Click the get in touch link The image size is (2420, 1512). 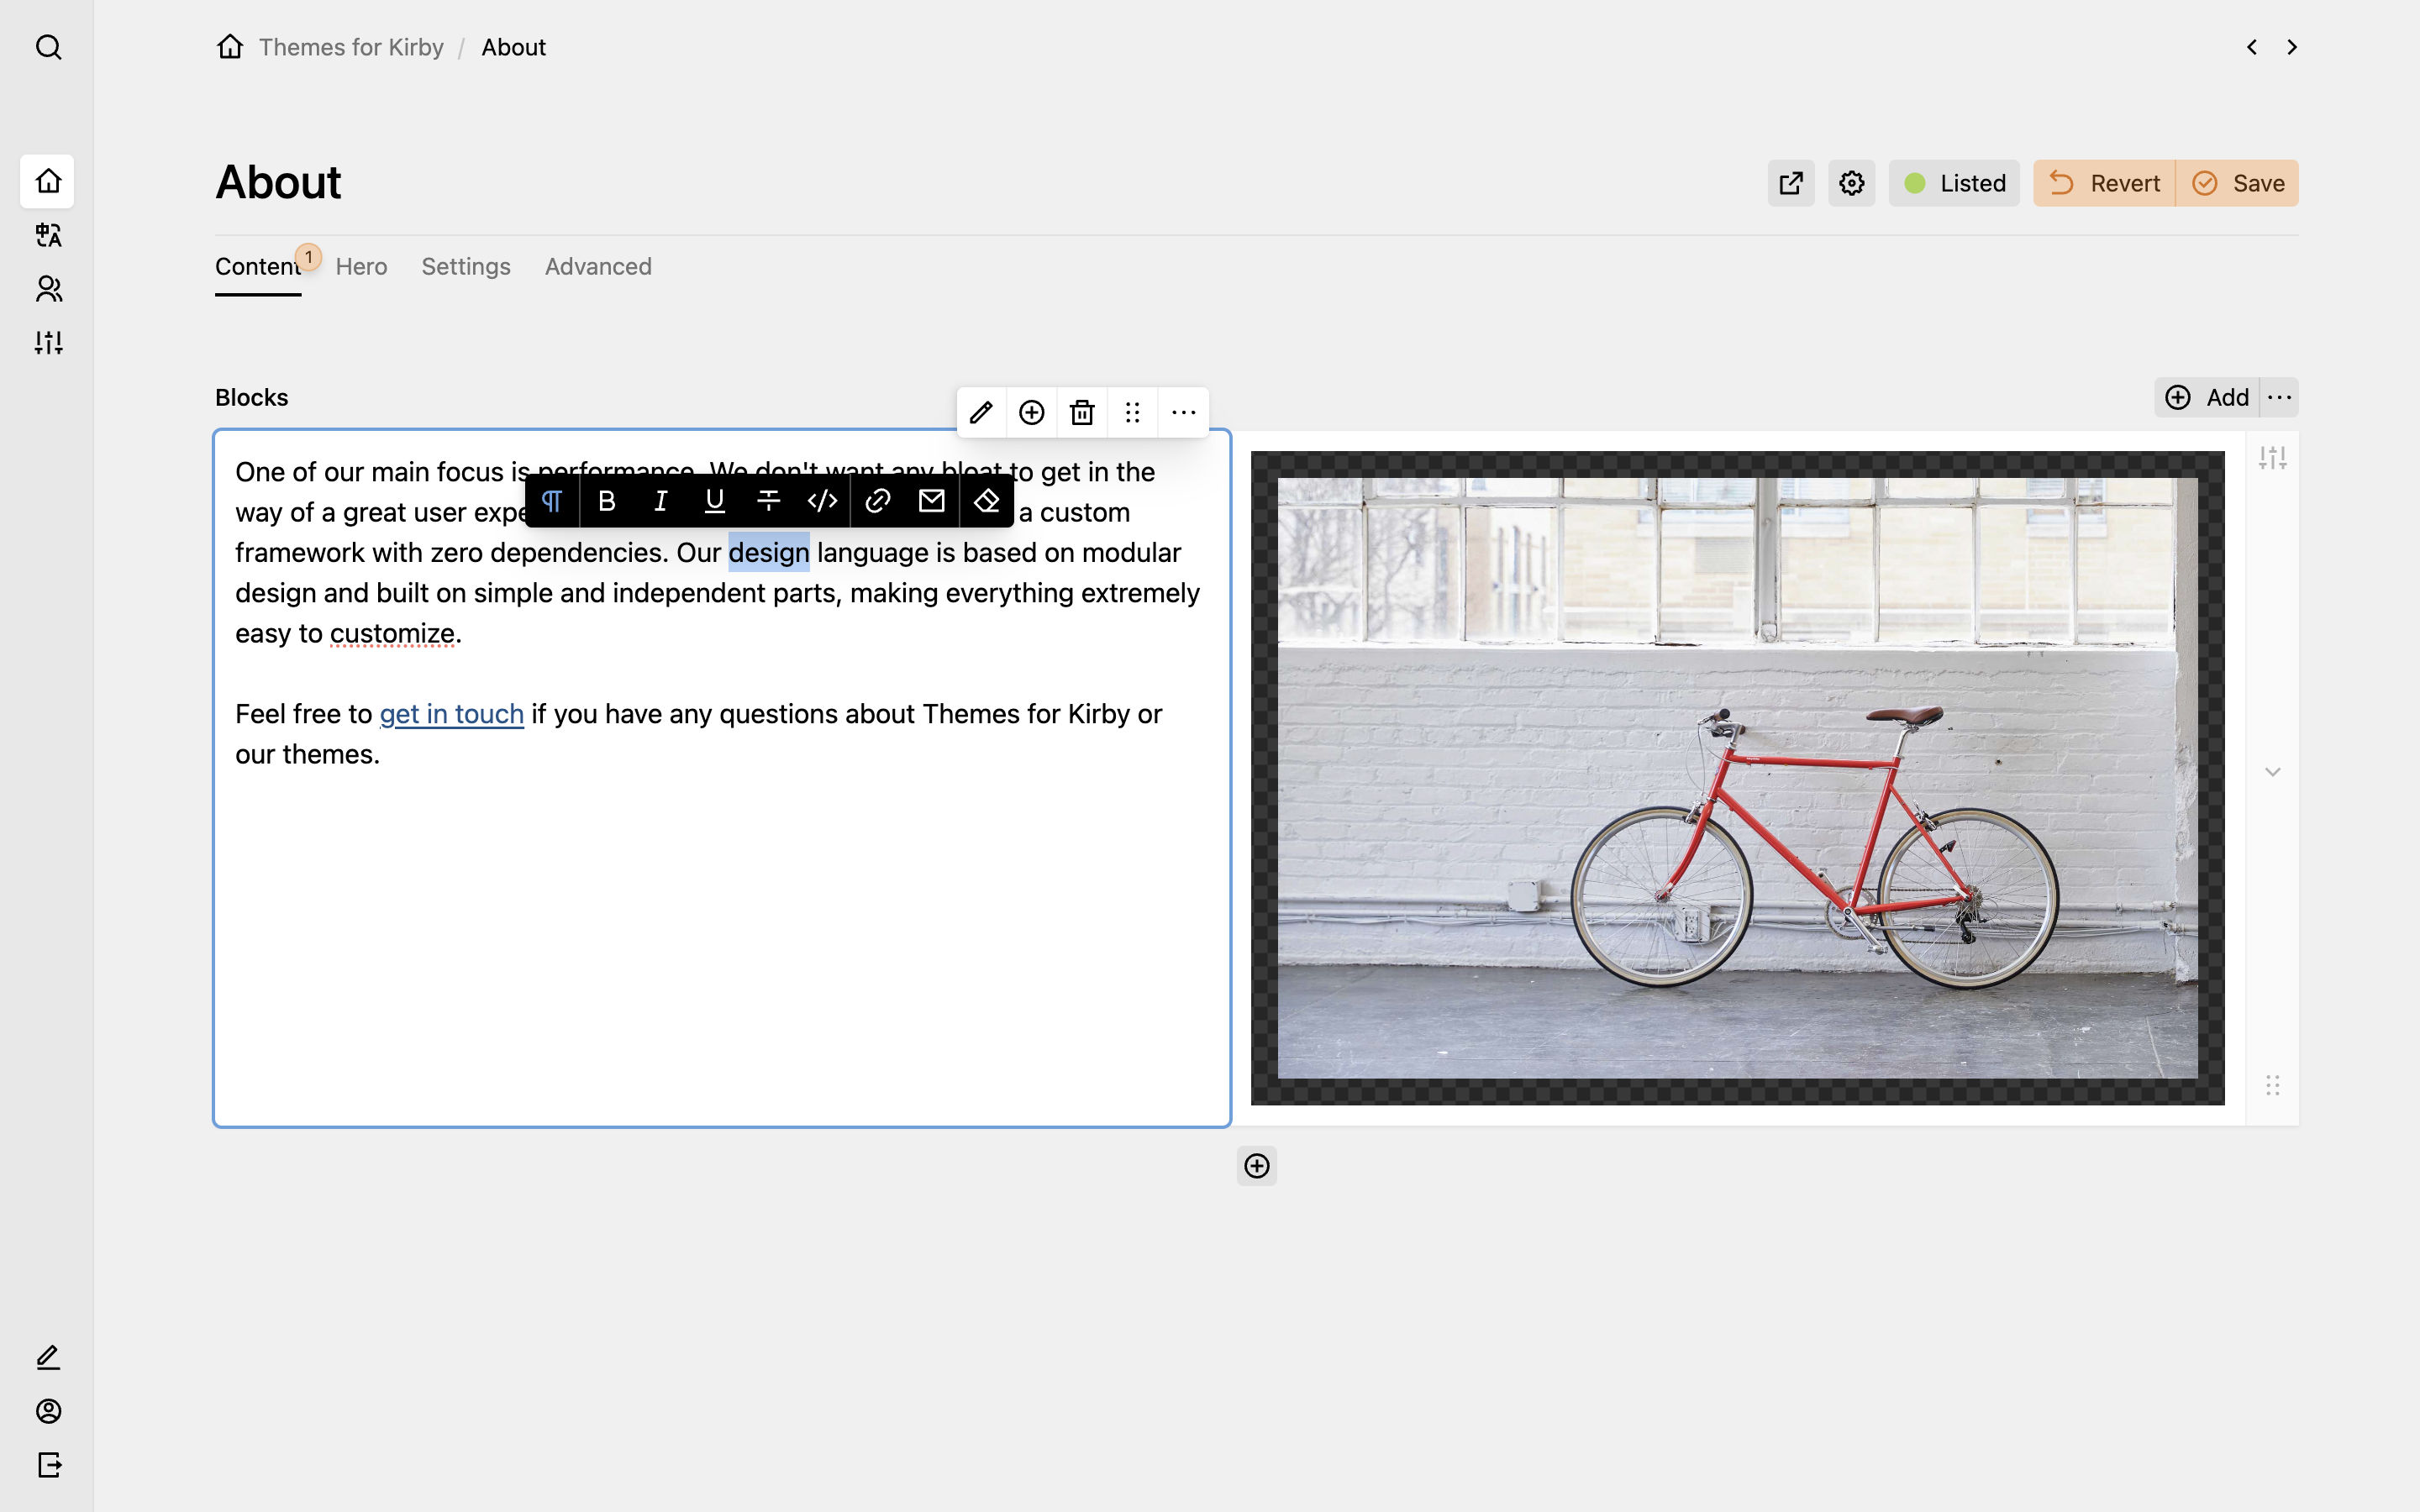[x=451, y=713]
